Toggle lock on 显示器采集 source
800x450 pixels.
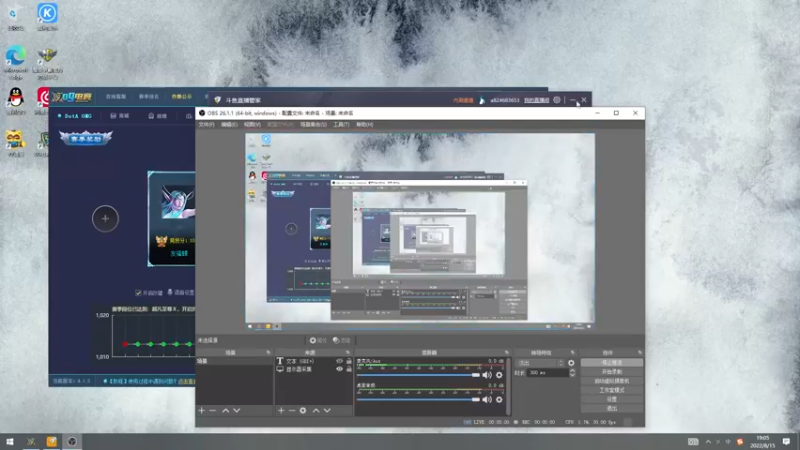point(349,369)
